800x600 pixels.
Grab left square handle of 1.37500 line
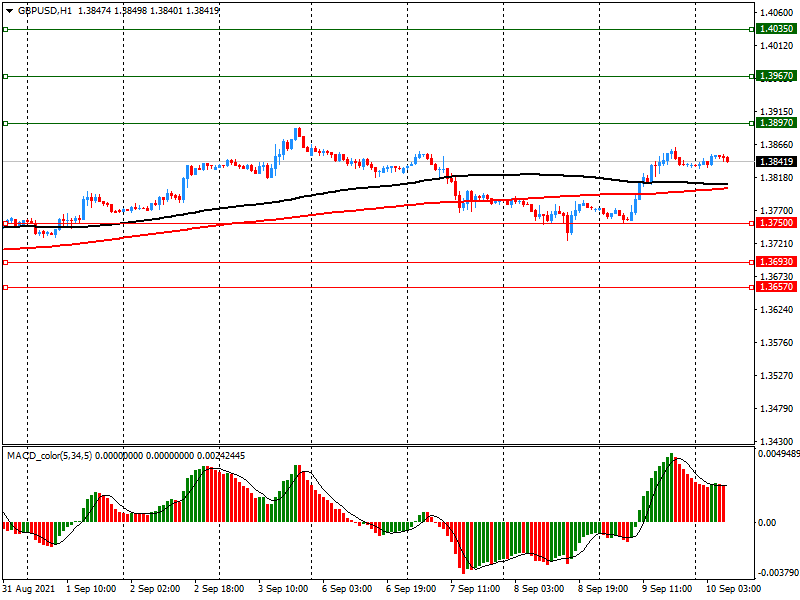[x=6, y=223]
